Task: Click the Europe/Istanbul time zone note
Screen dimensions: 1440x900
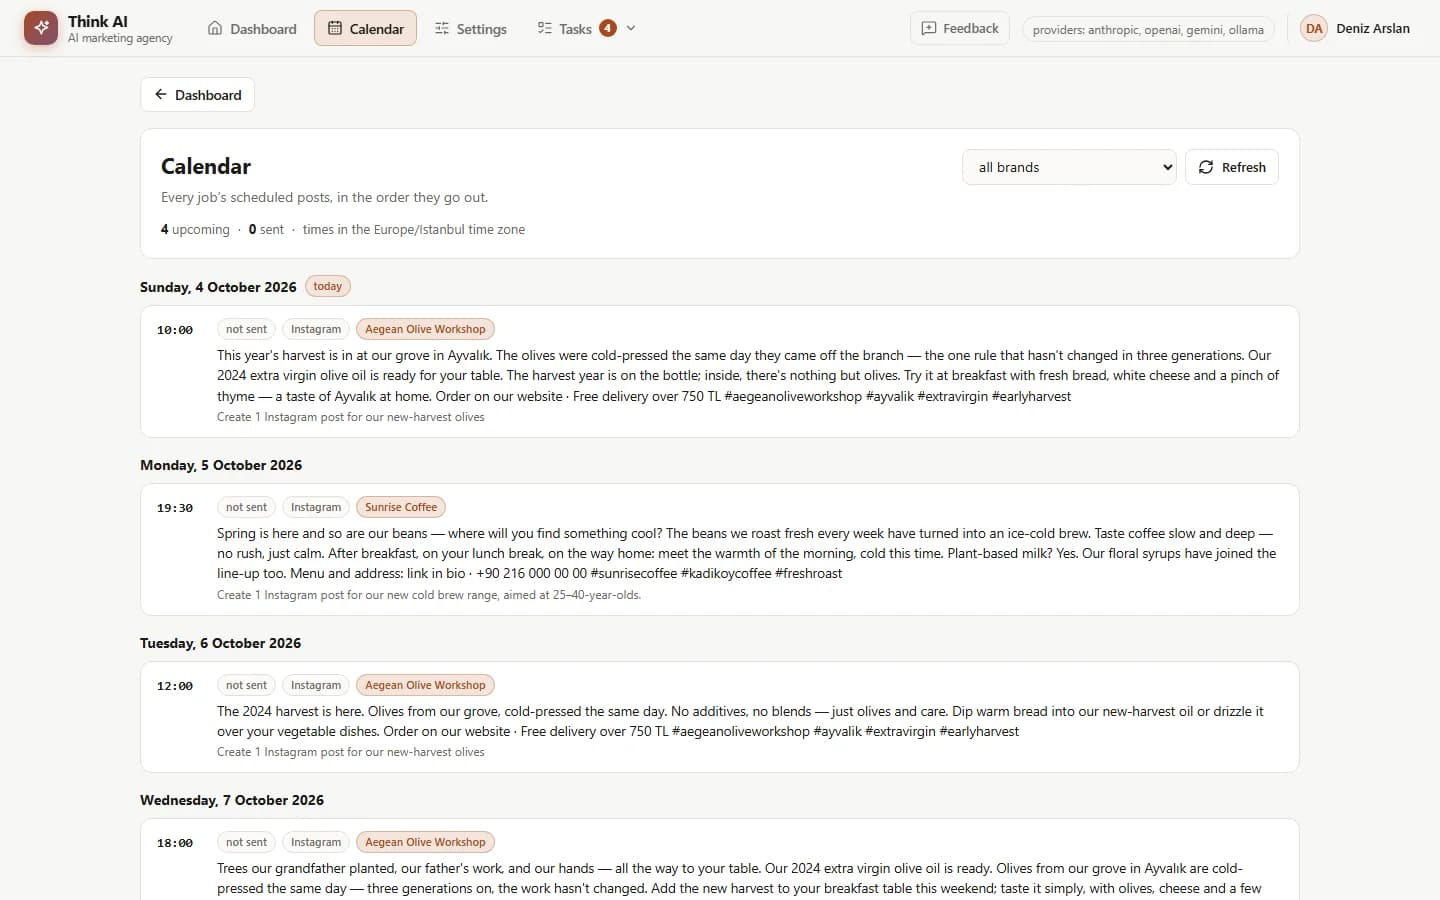Action: (x=414, y=229)
